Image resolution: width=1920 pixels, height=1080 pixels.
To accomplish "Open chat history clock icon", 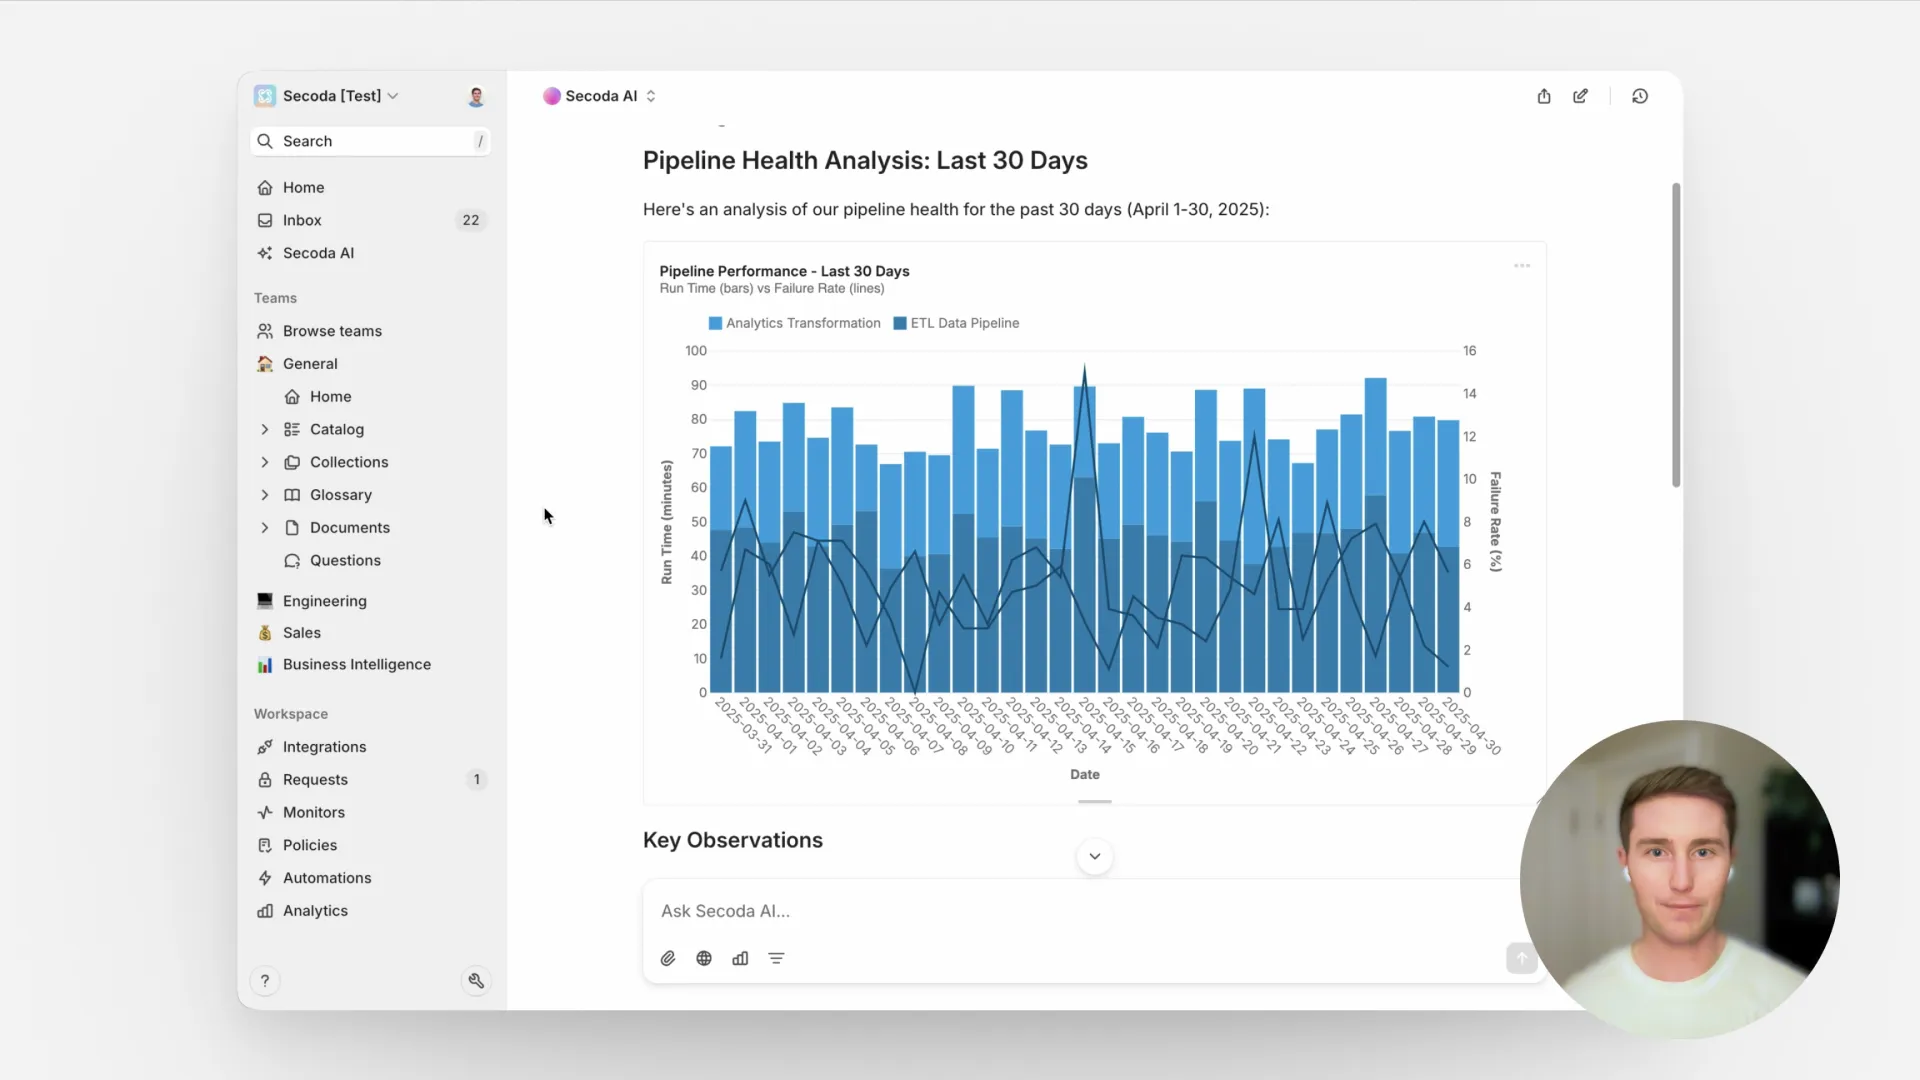I will coord(1640,96).
